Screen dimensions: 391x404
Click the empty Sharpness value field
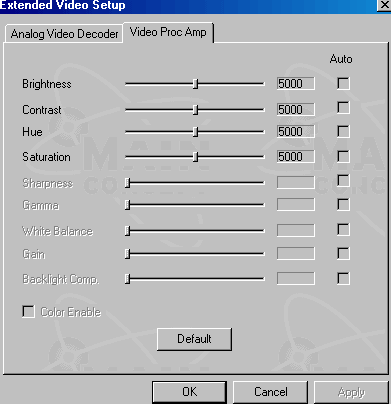[x=296, y=182]
